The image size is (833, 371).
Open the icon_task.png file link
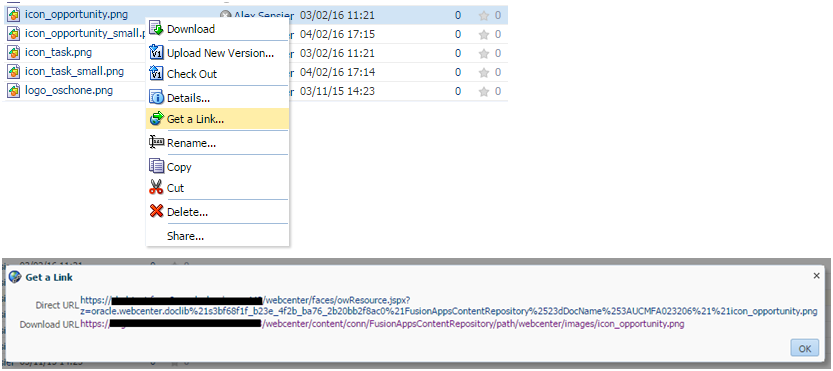pyautogui.click(x=58, y=53)
